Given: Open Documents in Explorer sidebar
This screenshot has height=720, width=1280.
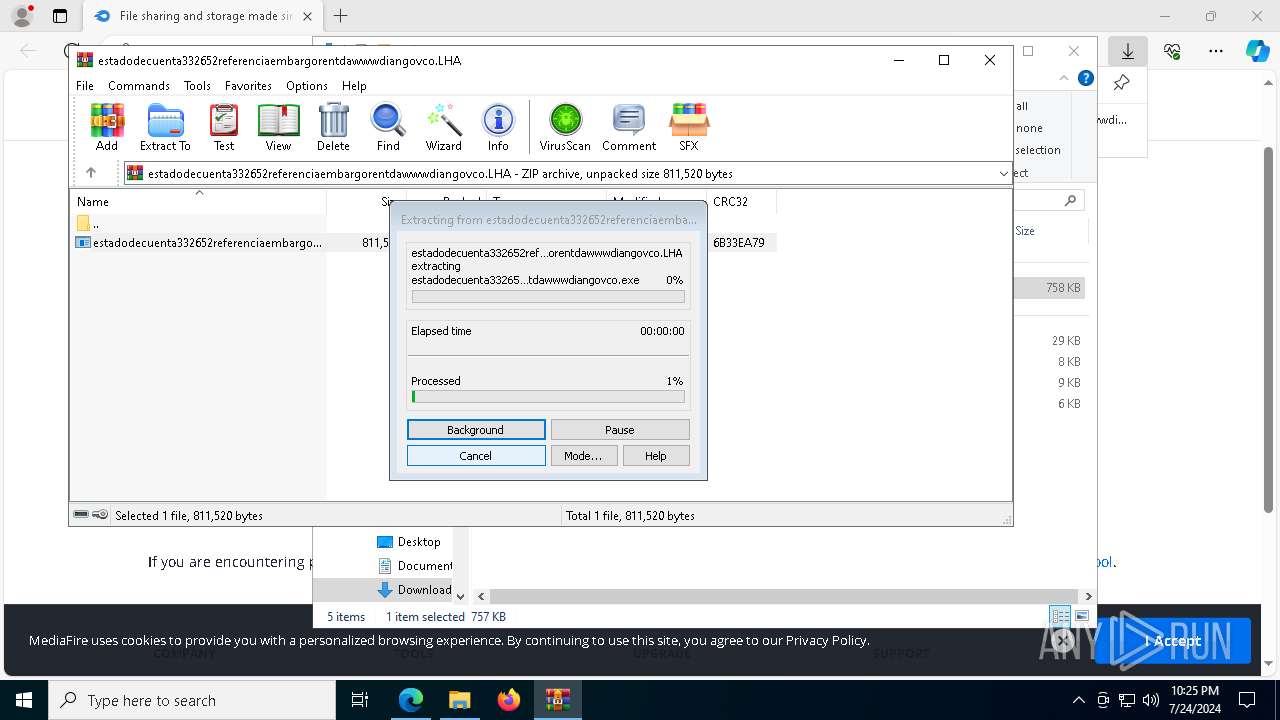Looking at the screenshot, I should click(x=414, y=566).
